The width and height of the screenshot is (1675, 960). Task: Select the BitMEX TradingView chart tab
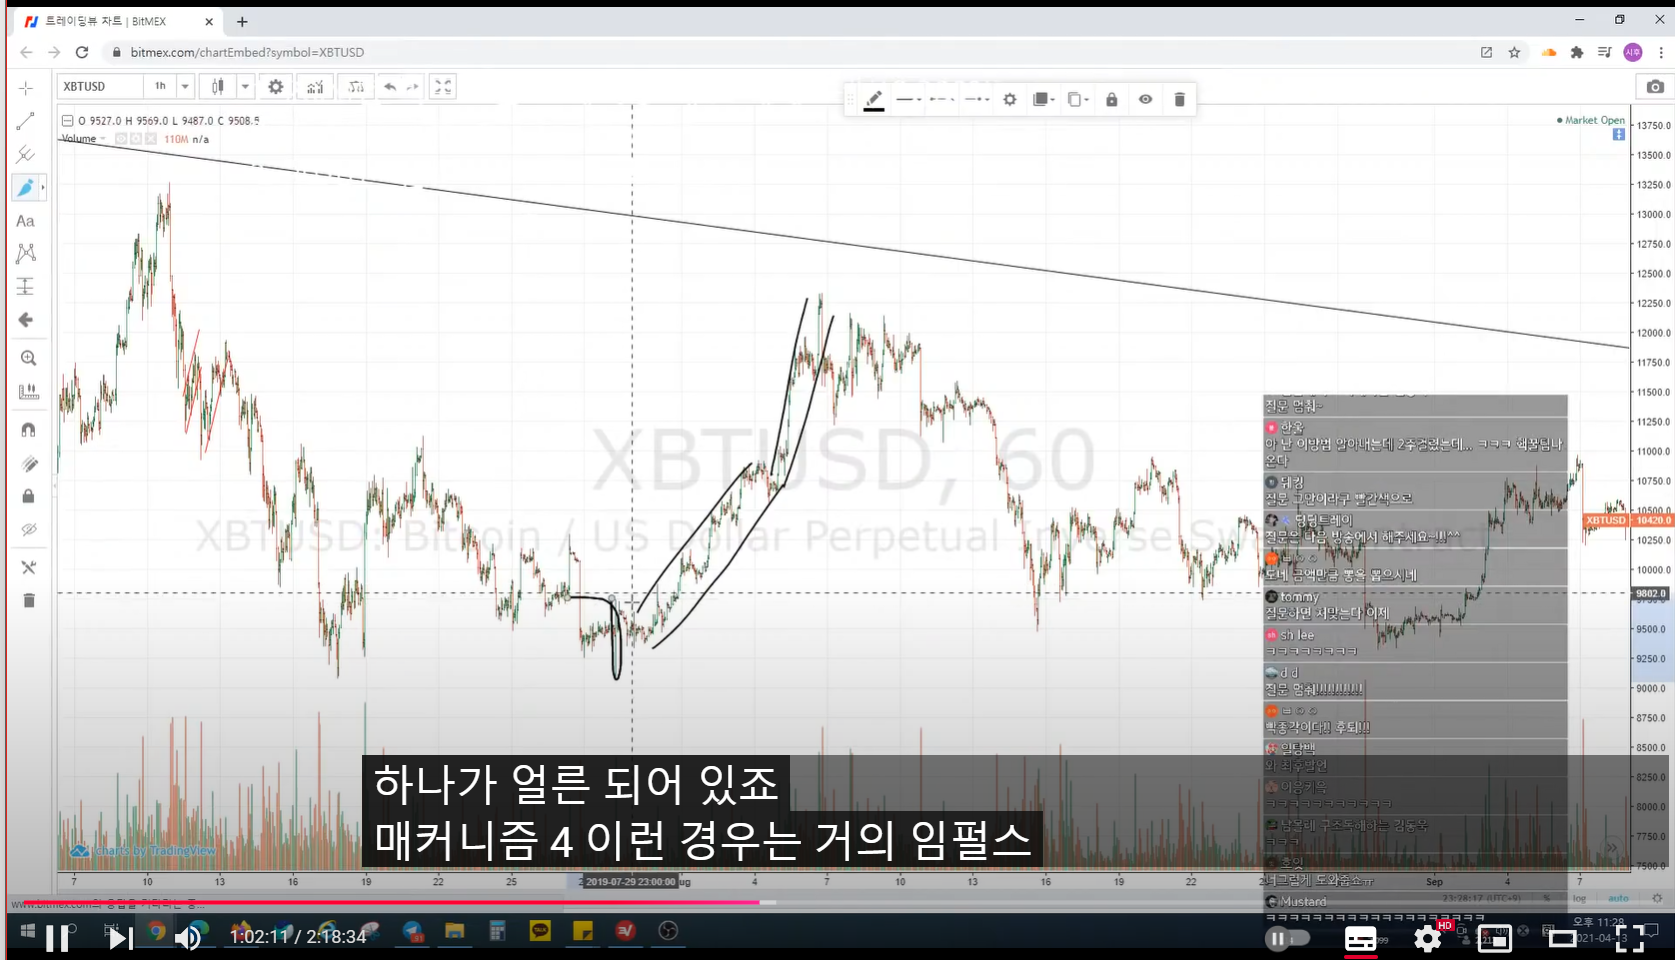pos(118,21)
